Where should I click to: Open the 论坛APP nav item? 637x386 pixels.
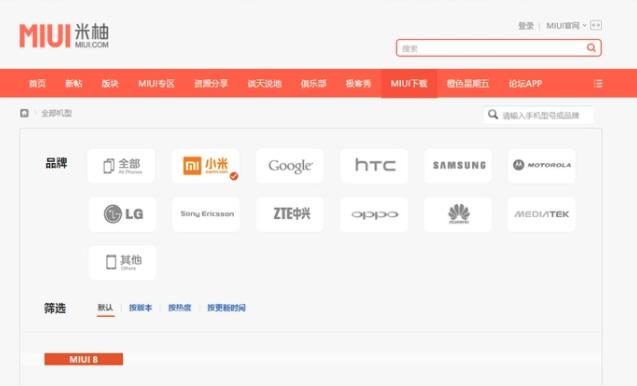(x=525, y=83)
